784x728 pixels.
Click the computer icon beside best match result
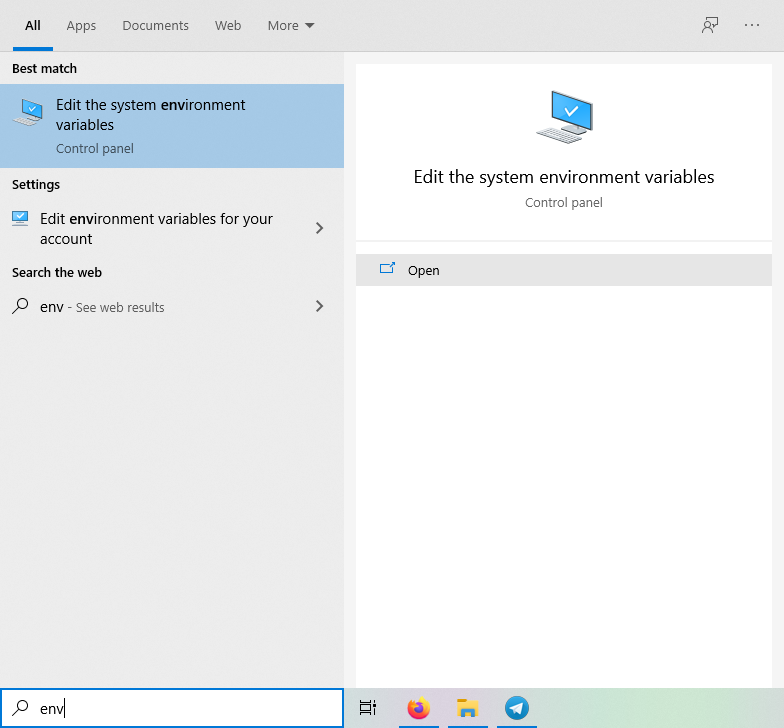click(x=28, y=112)
